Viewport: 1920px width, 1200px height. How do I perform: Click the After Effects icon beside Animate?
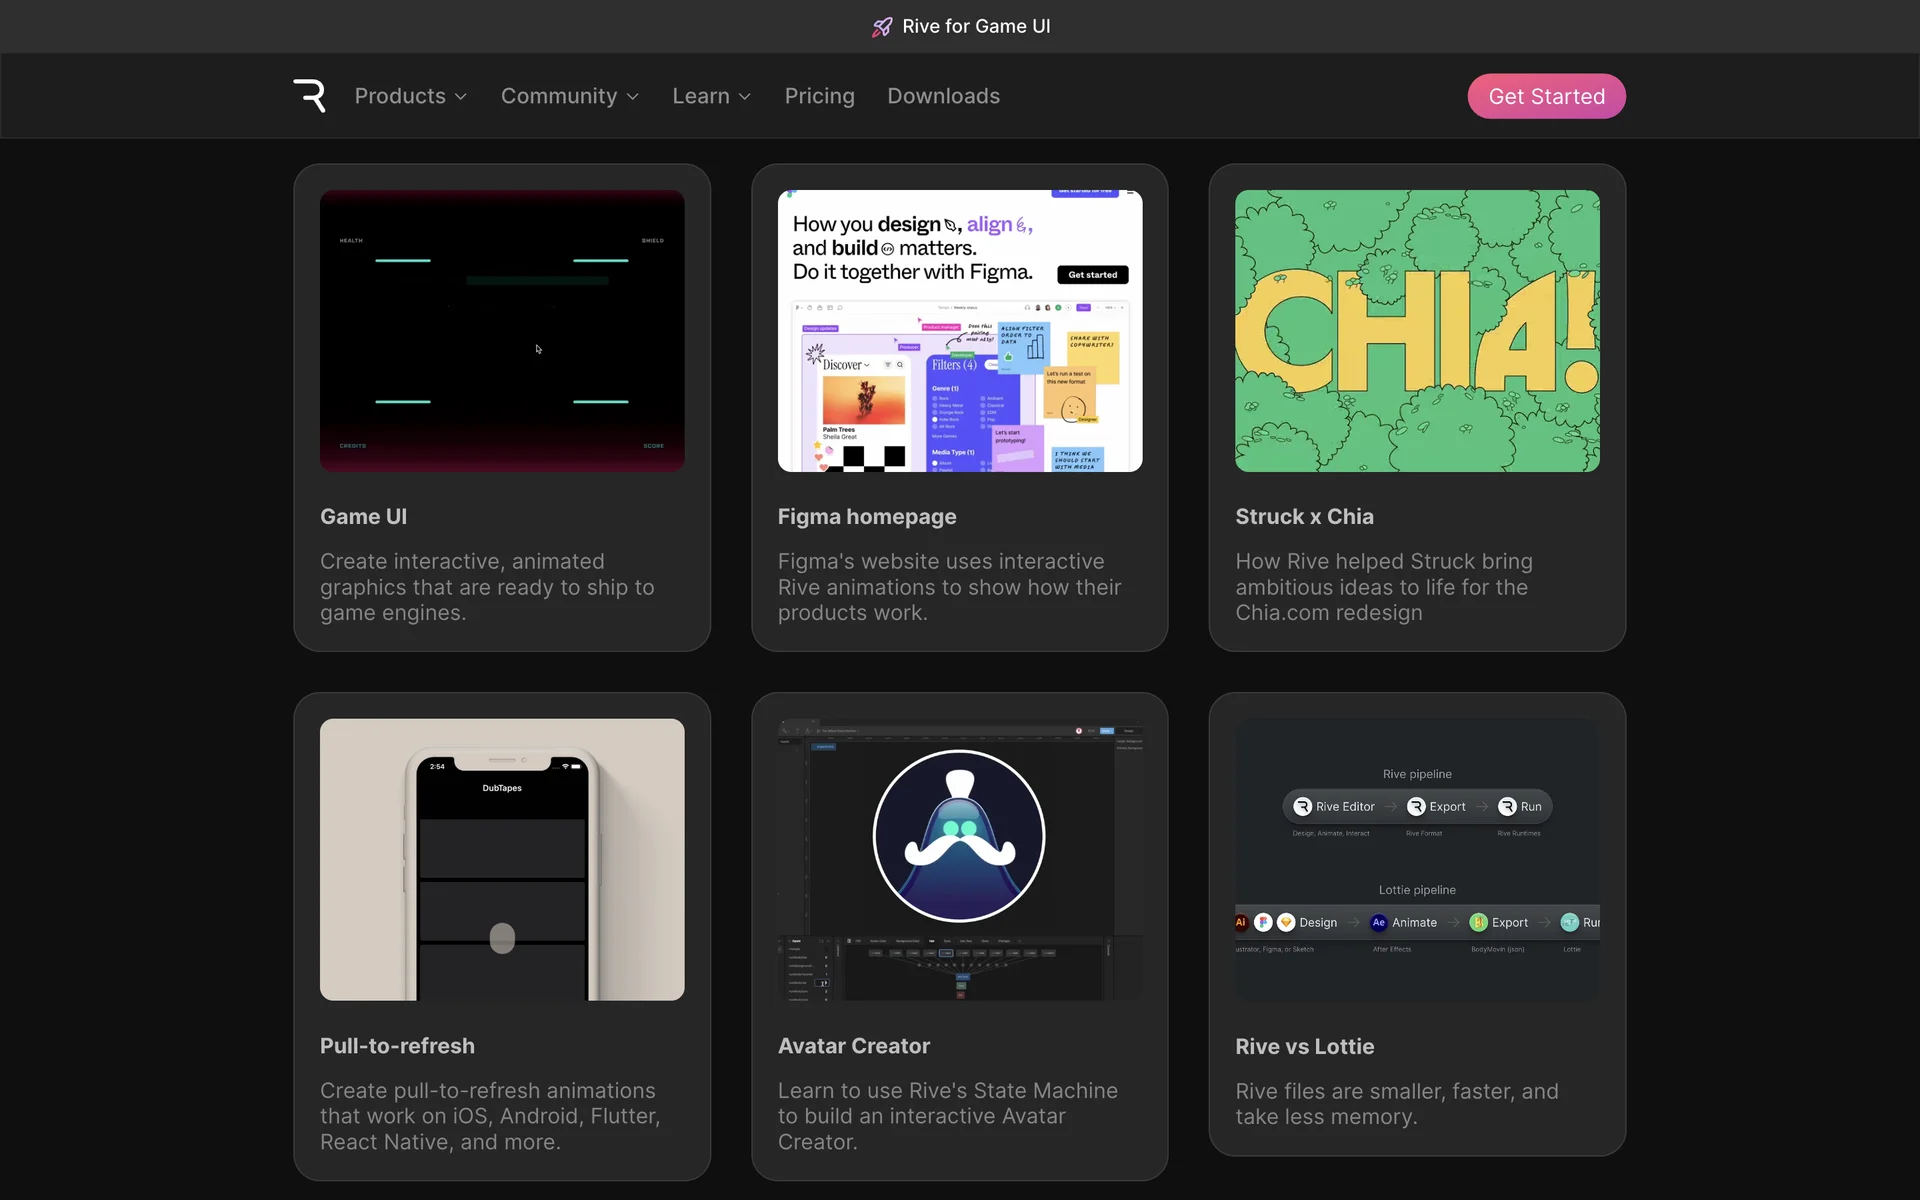1378,923
